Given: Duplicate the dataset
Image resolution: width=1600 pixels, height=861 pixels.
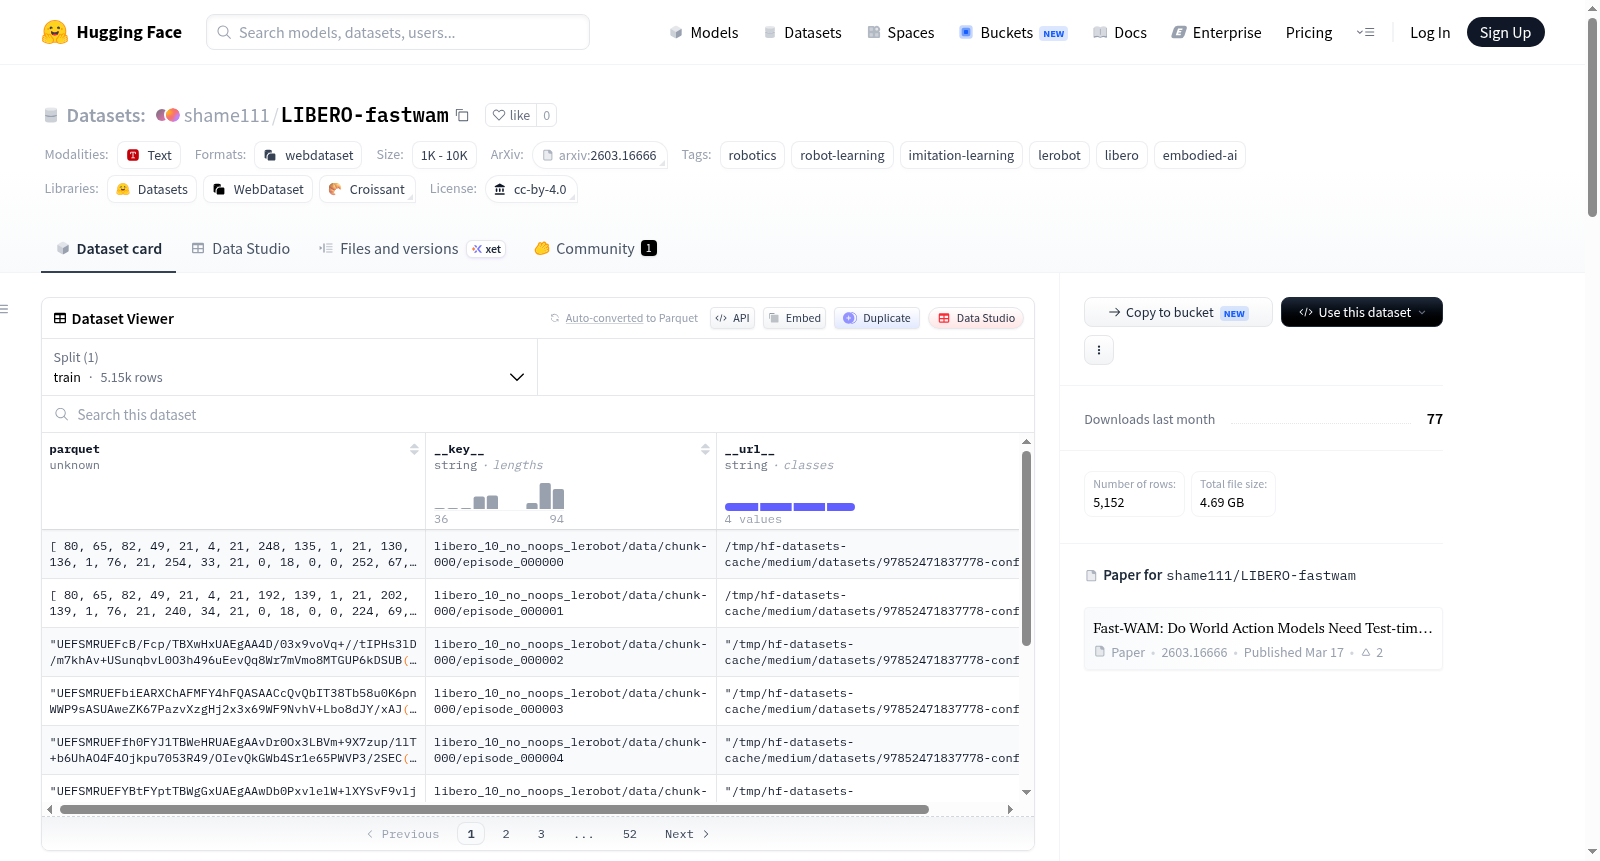Looking at the screenshot, I should point(877,318).
